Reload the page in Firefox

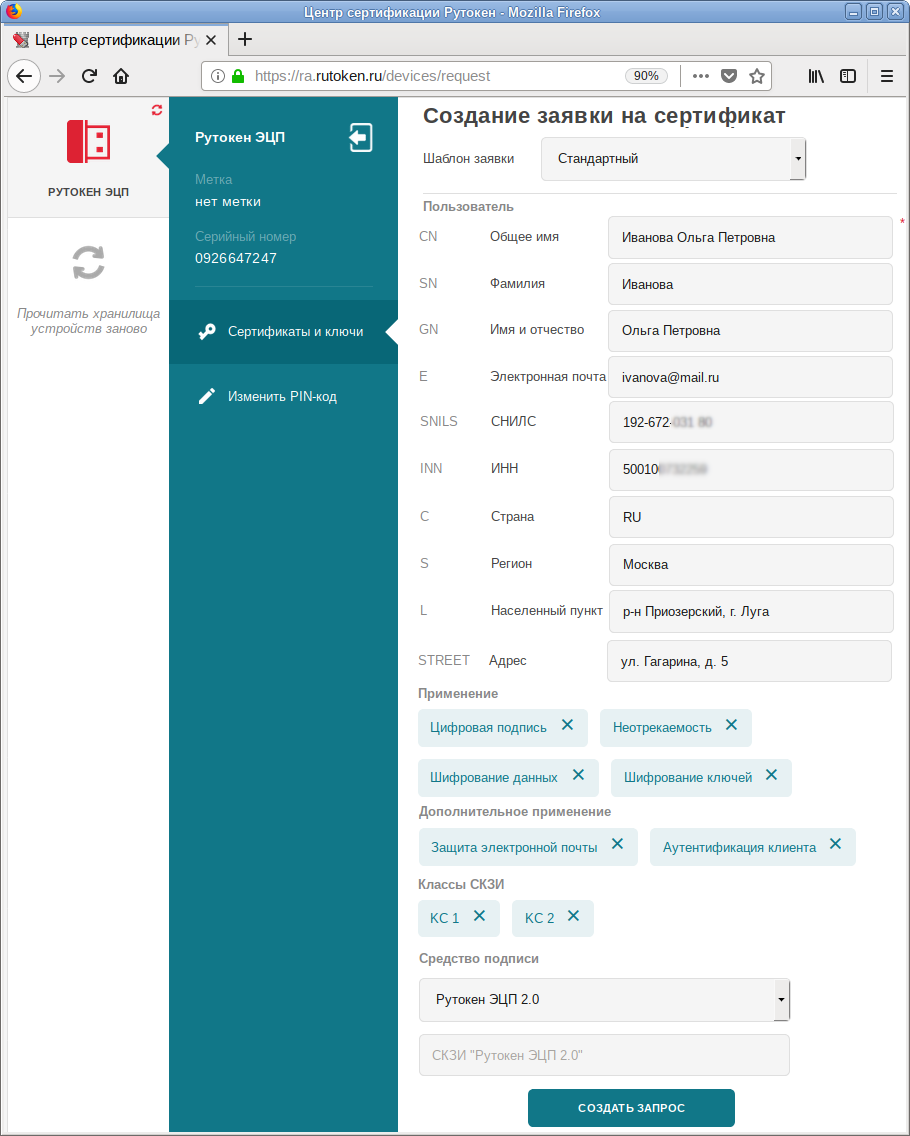pos(89,76)
